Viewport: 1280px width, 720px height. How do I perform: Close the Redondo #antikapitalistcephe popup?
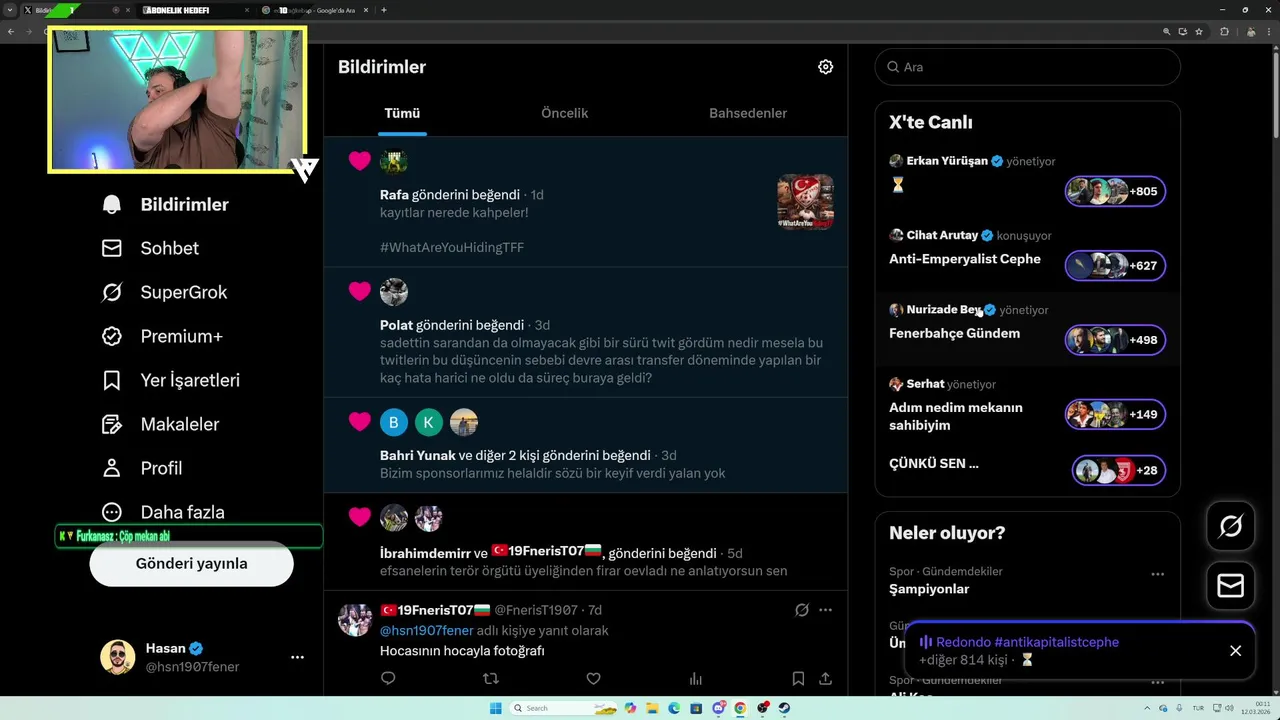pos(1235,651)
